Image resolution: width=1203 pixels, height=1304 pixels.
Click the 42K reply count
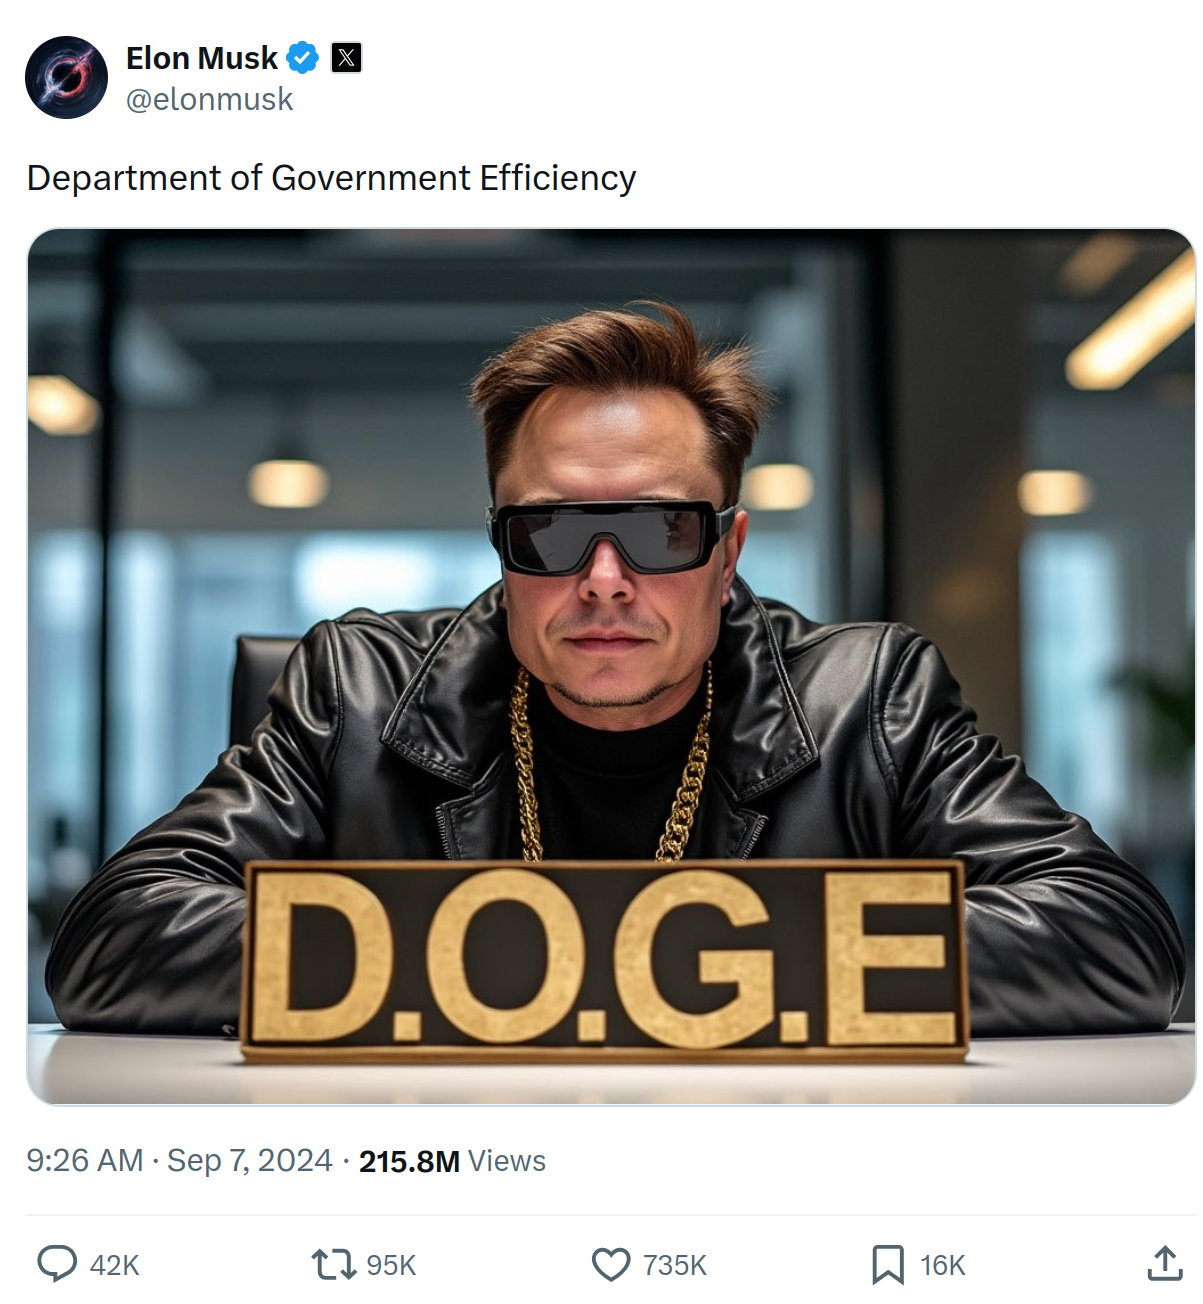click(115, 1266)
